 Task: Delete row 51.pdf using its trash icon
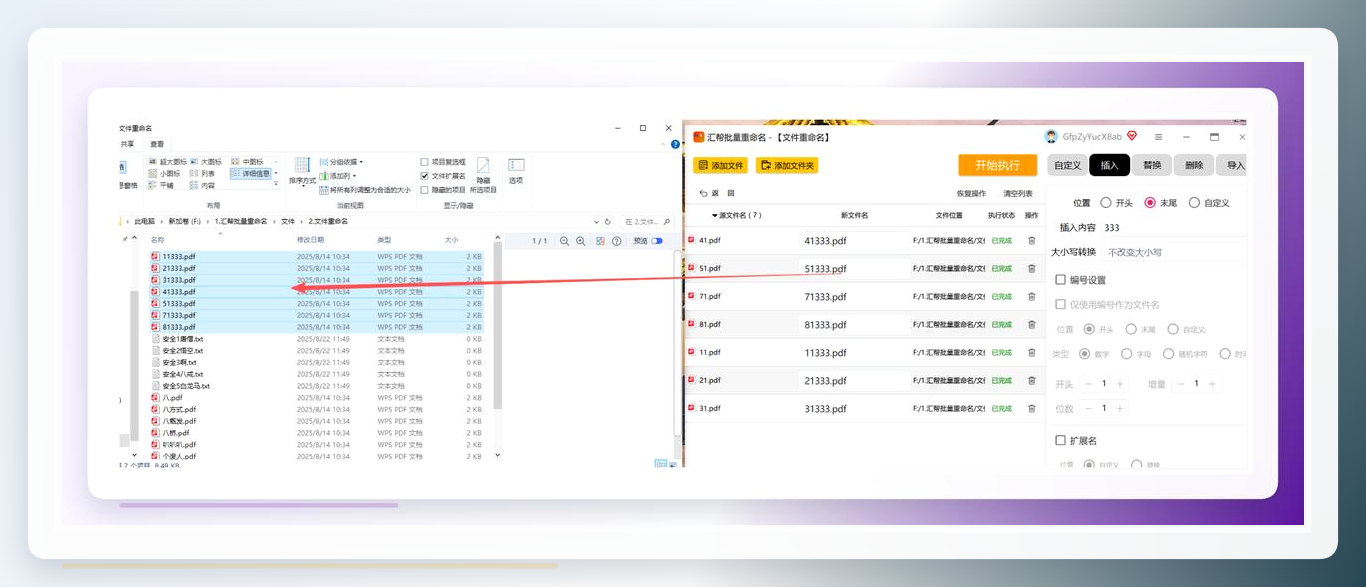point(1032,268)
